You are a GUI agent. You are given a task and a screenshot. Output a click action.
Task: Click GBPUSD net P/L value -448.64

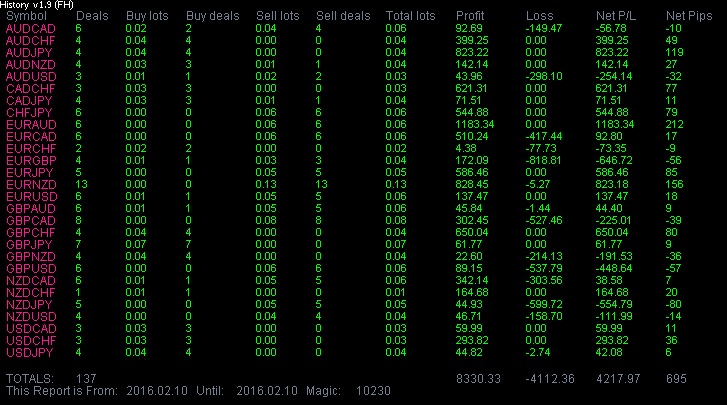click(x=613, y=269)
